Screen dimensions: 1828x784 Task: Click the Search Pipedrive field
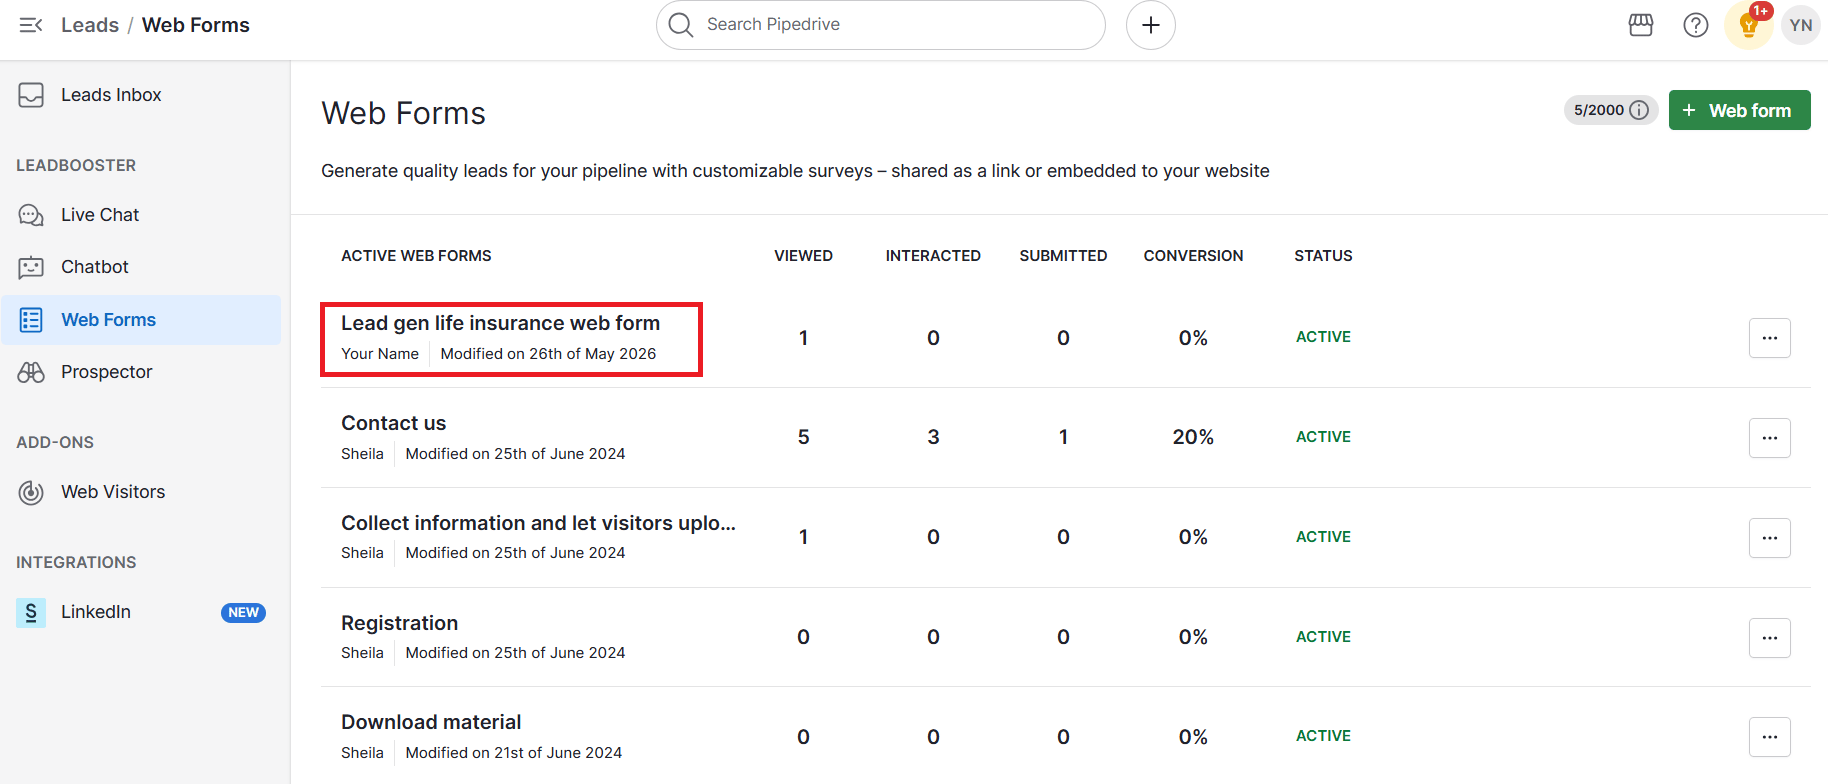tap(880, 25)
